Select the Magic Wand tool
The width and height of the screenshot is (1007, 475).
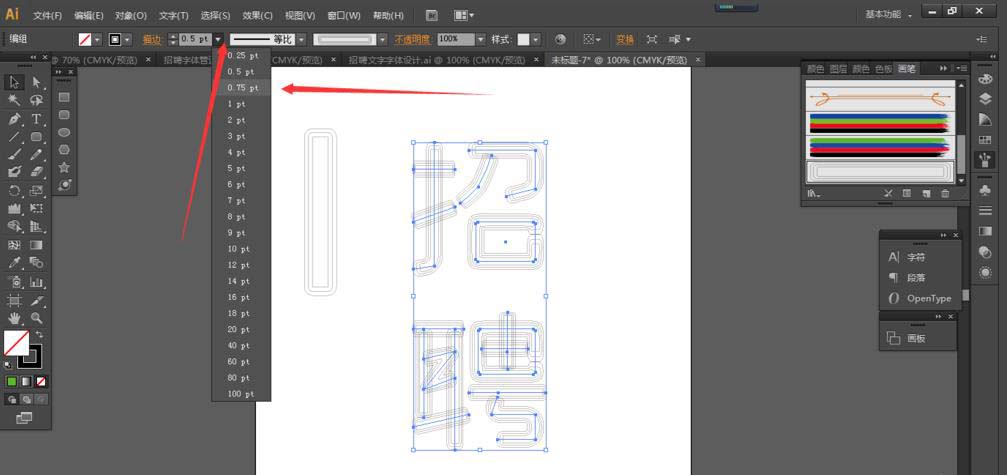tap(15, 101)
